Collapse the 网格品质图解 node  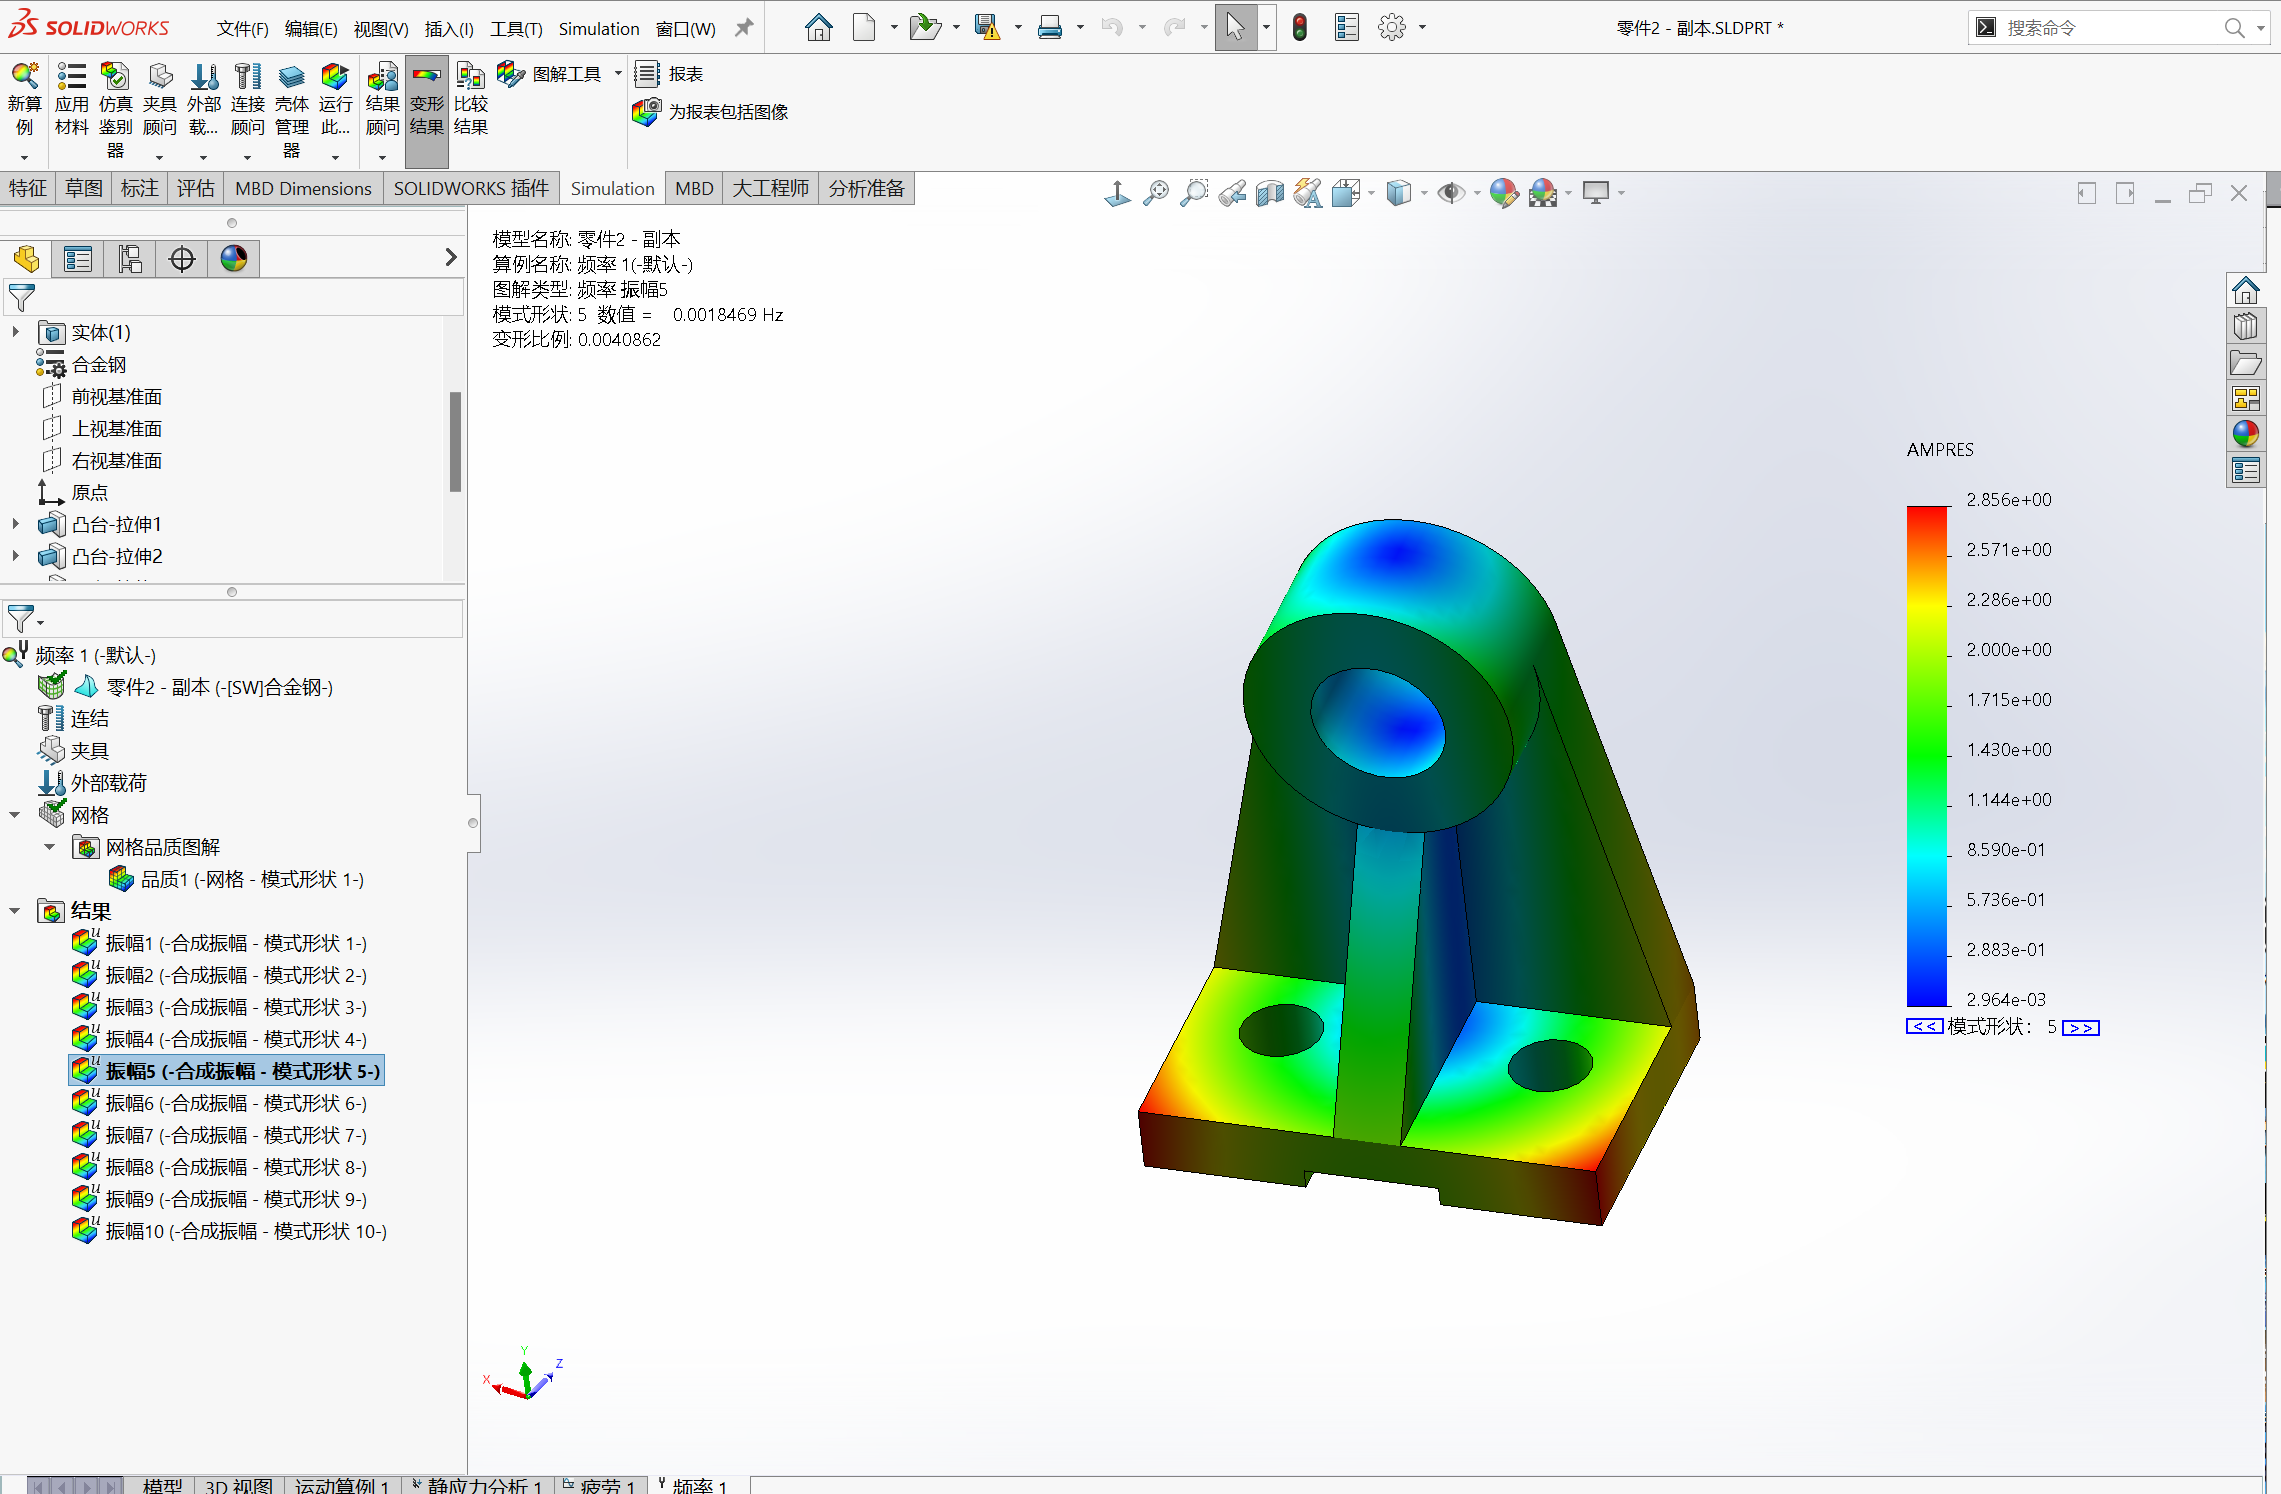pos(50,847)
